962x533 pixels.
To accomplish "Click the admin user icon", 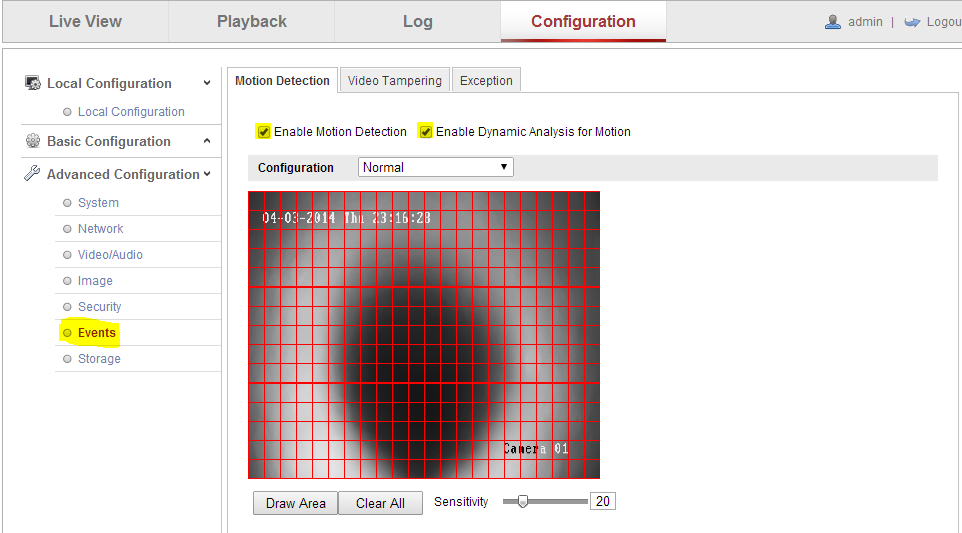I will pyautogui.click(x=833, y=22).
